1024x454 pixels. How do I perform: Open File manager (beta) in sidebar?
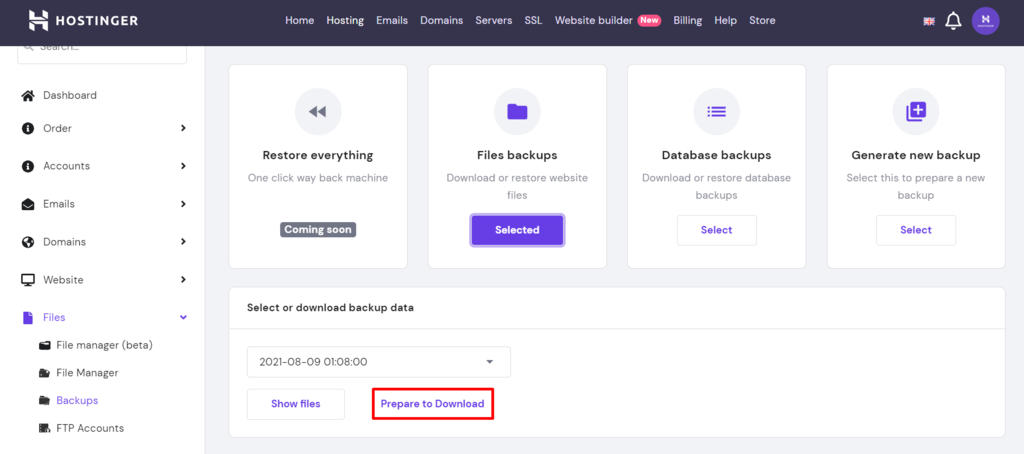coord(104,345)
